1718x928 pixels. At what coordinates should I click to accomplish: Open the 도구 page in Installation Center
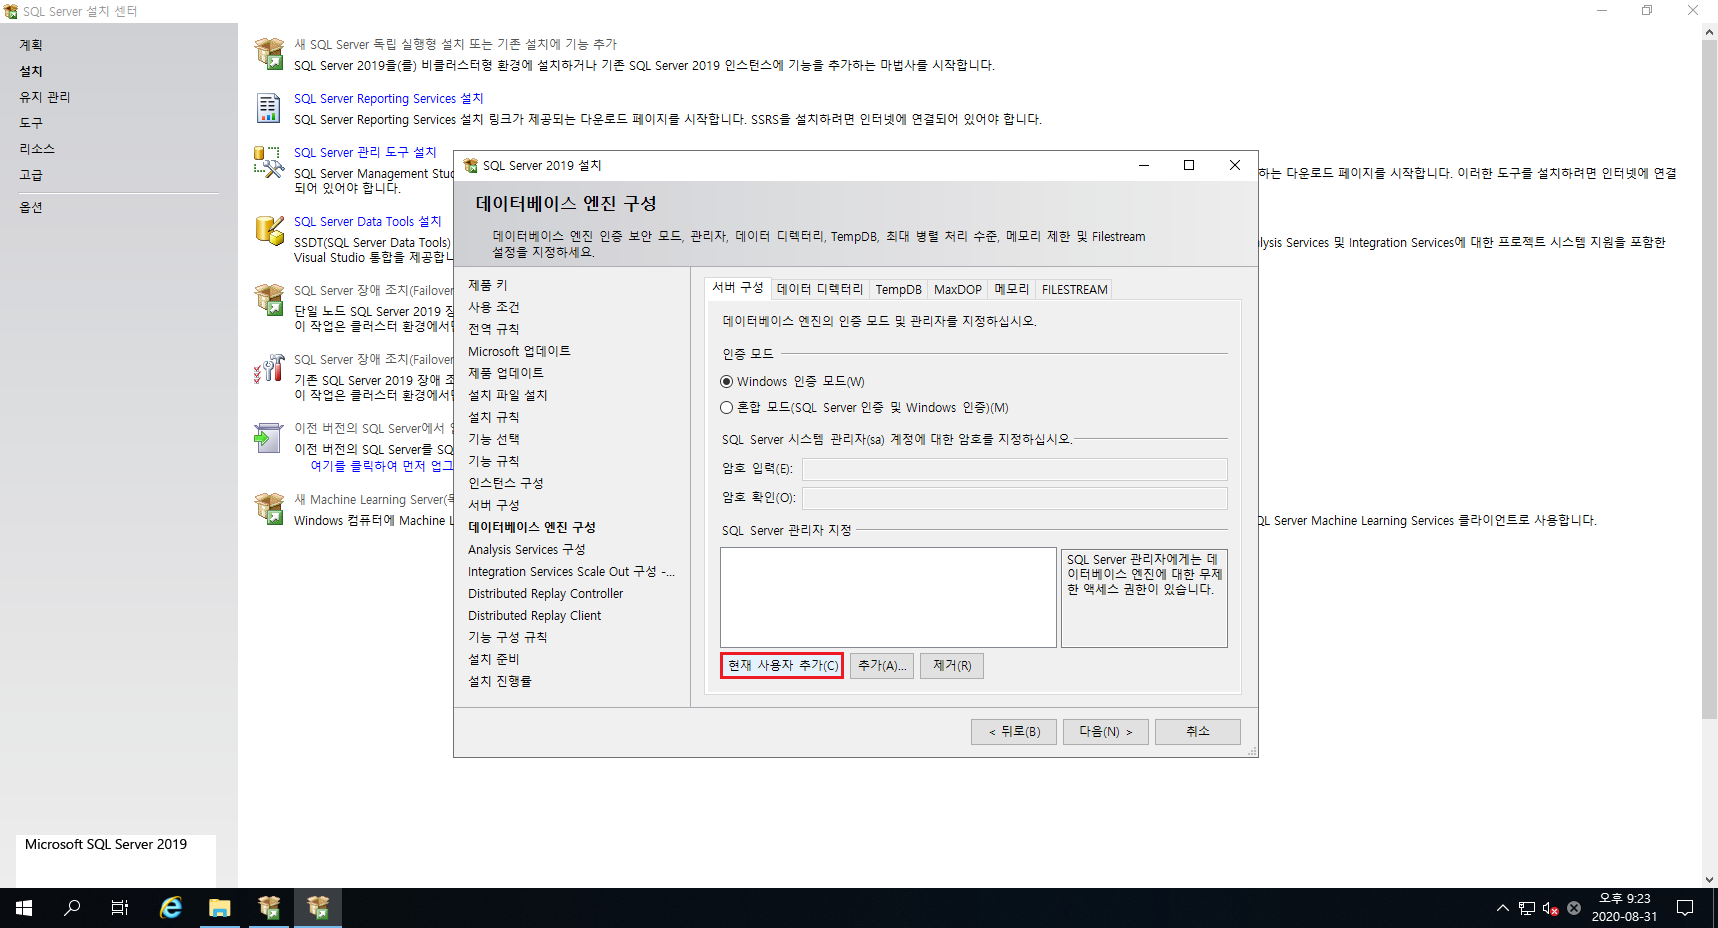(x=31, y=123)
